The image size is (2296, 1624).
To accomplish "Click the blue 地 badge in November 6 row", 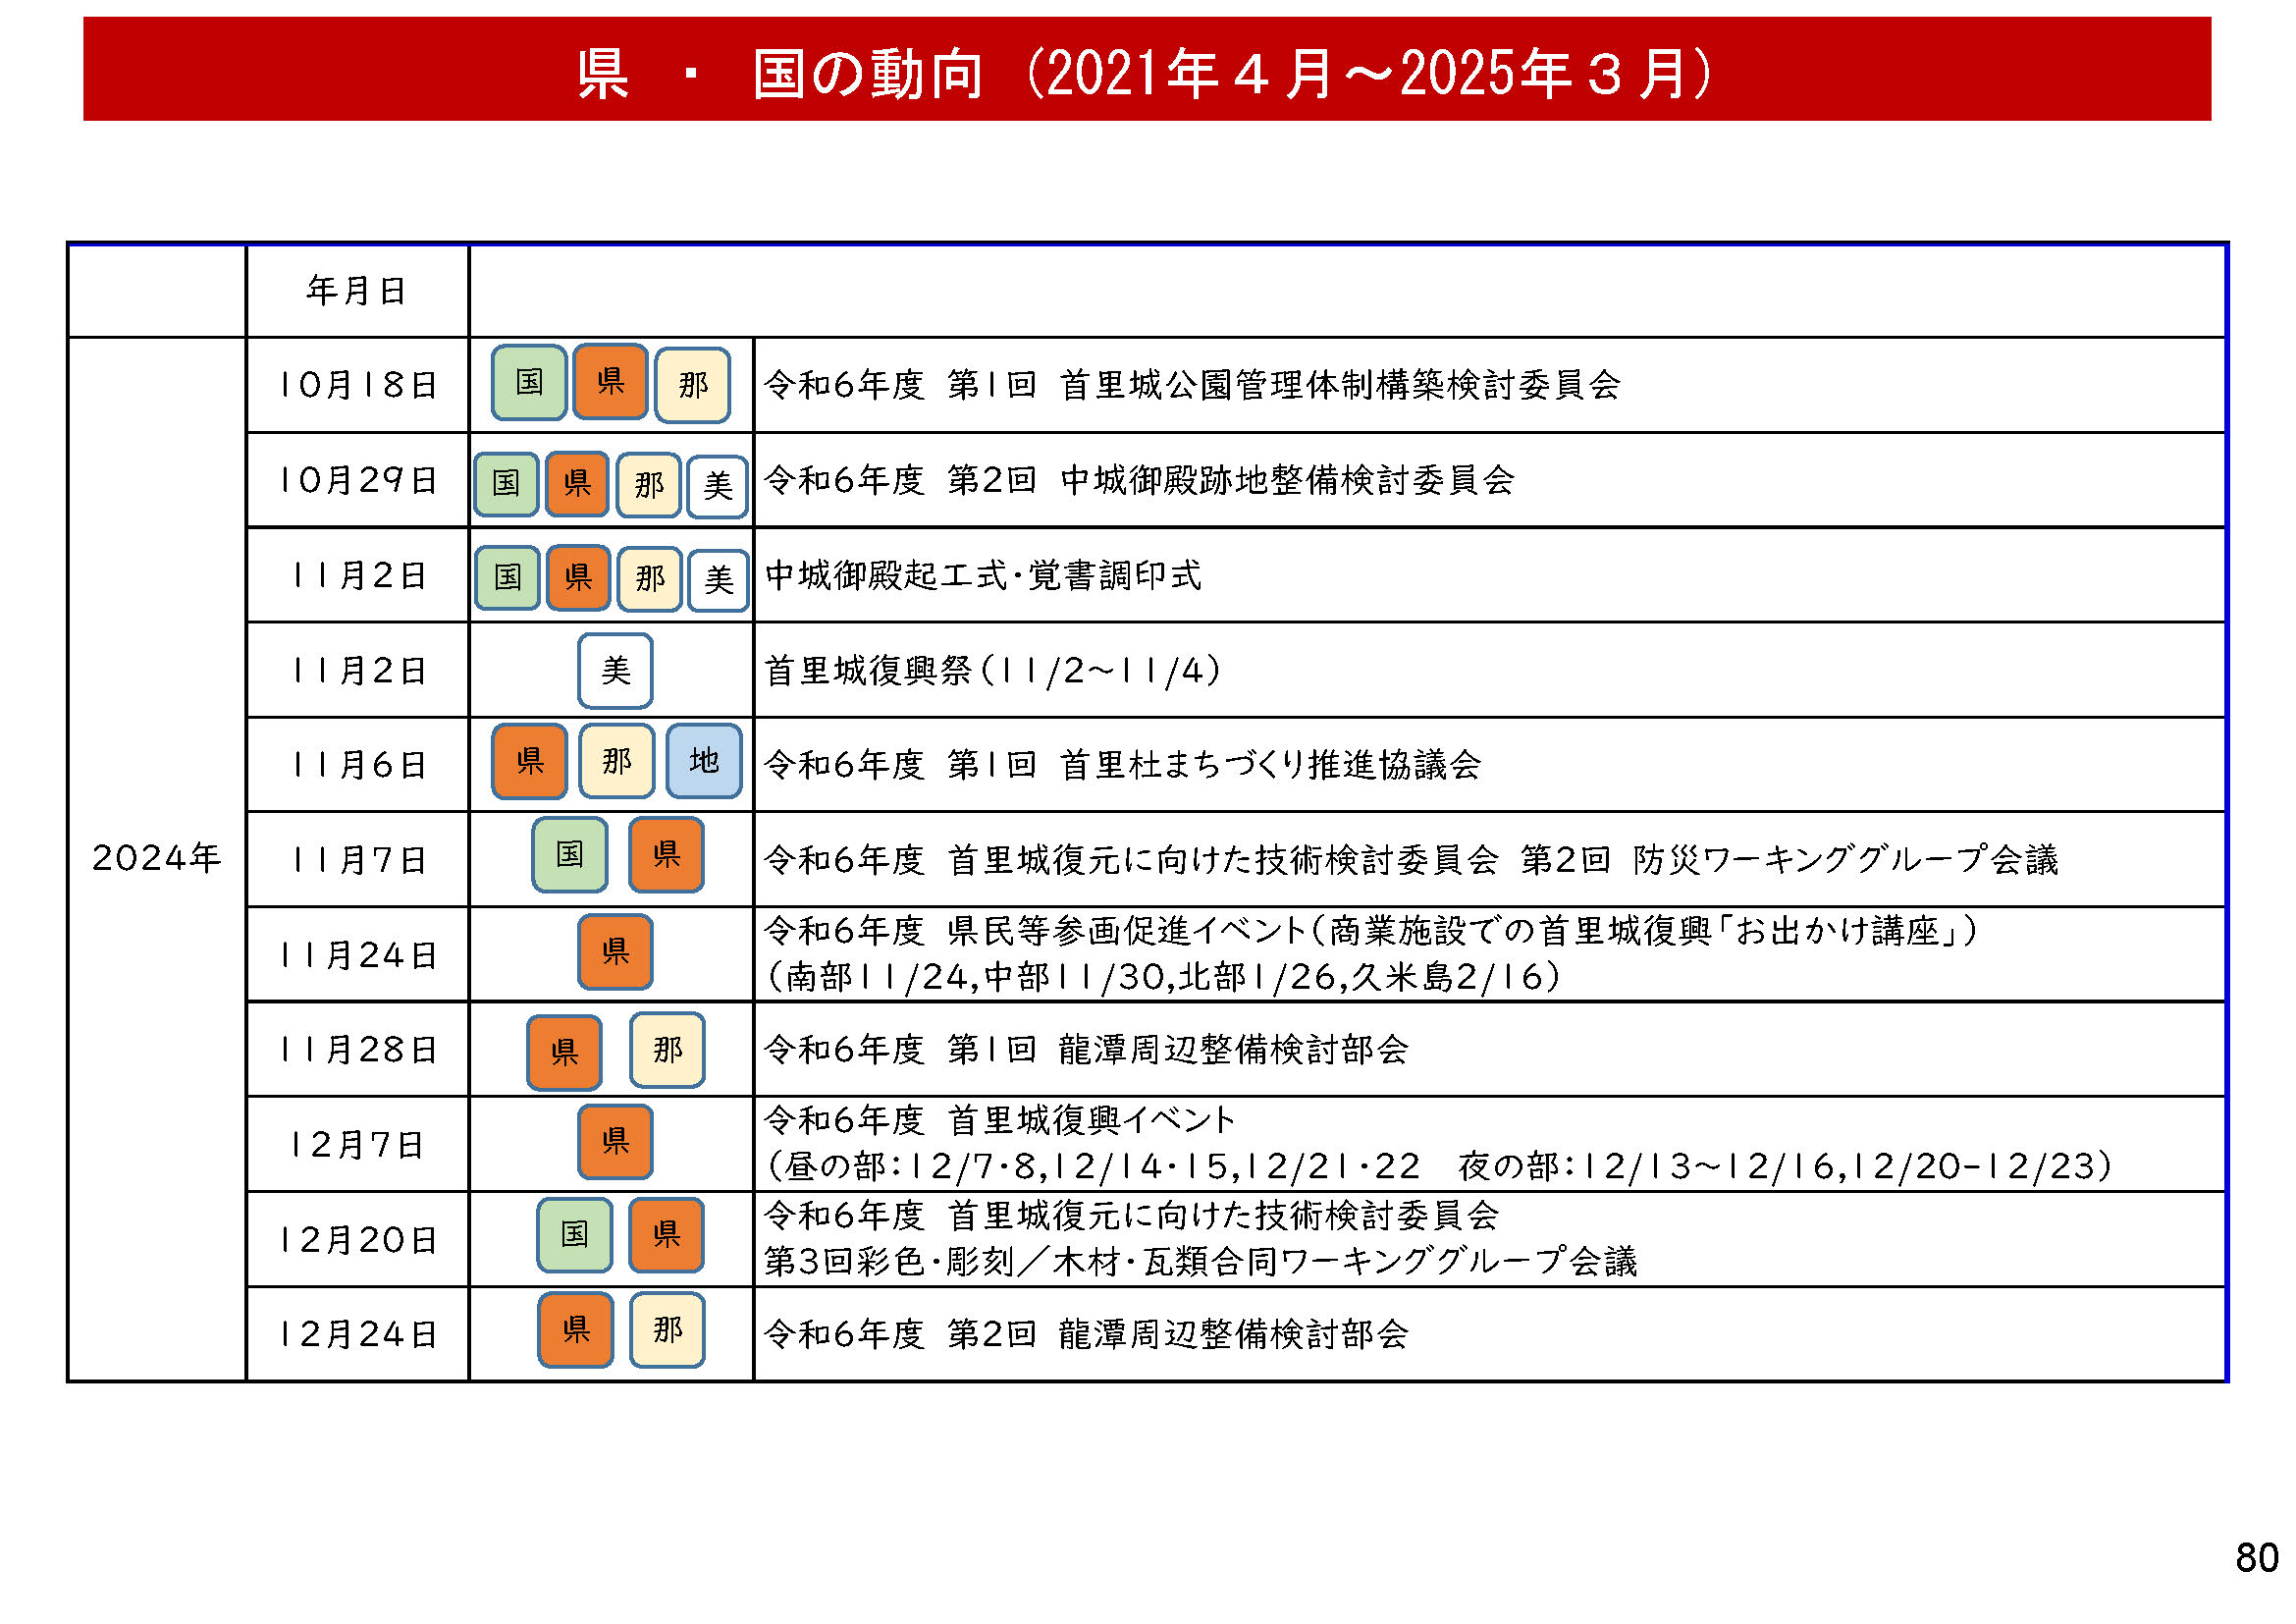I will tap(704, 761).
